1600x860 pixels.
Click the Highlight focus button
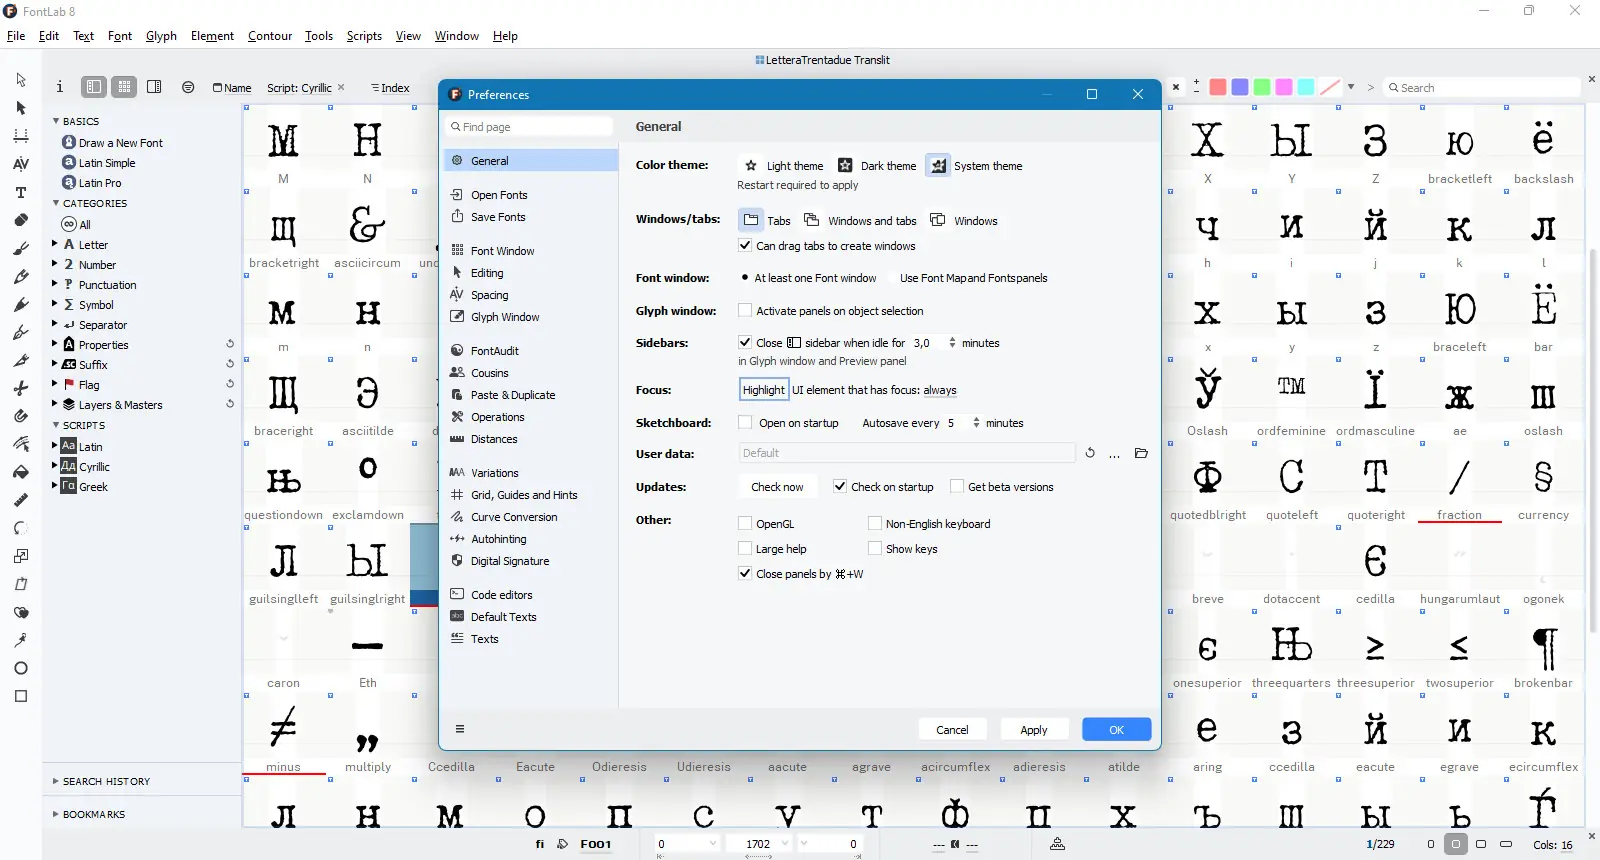click(764, 390)
